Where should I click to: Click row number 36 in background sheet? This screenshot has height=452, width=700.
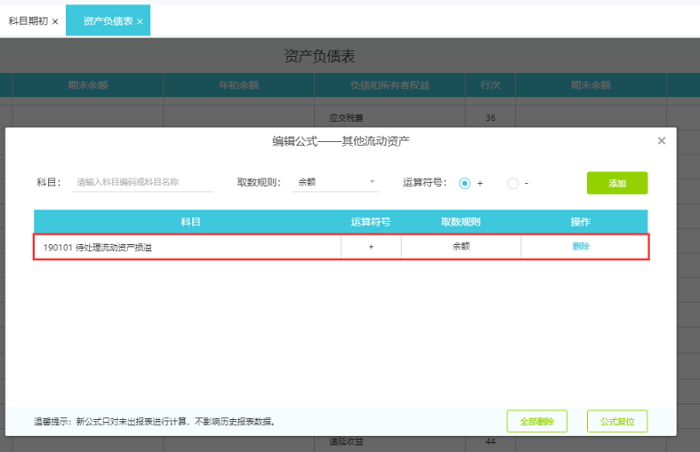pos(490,118)
